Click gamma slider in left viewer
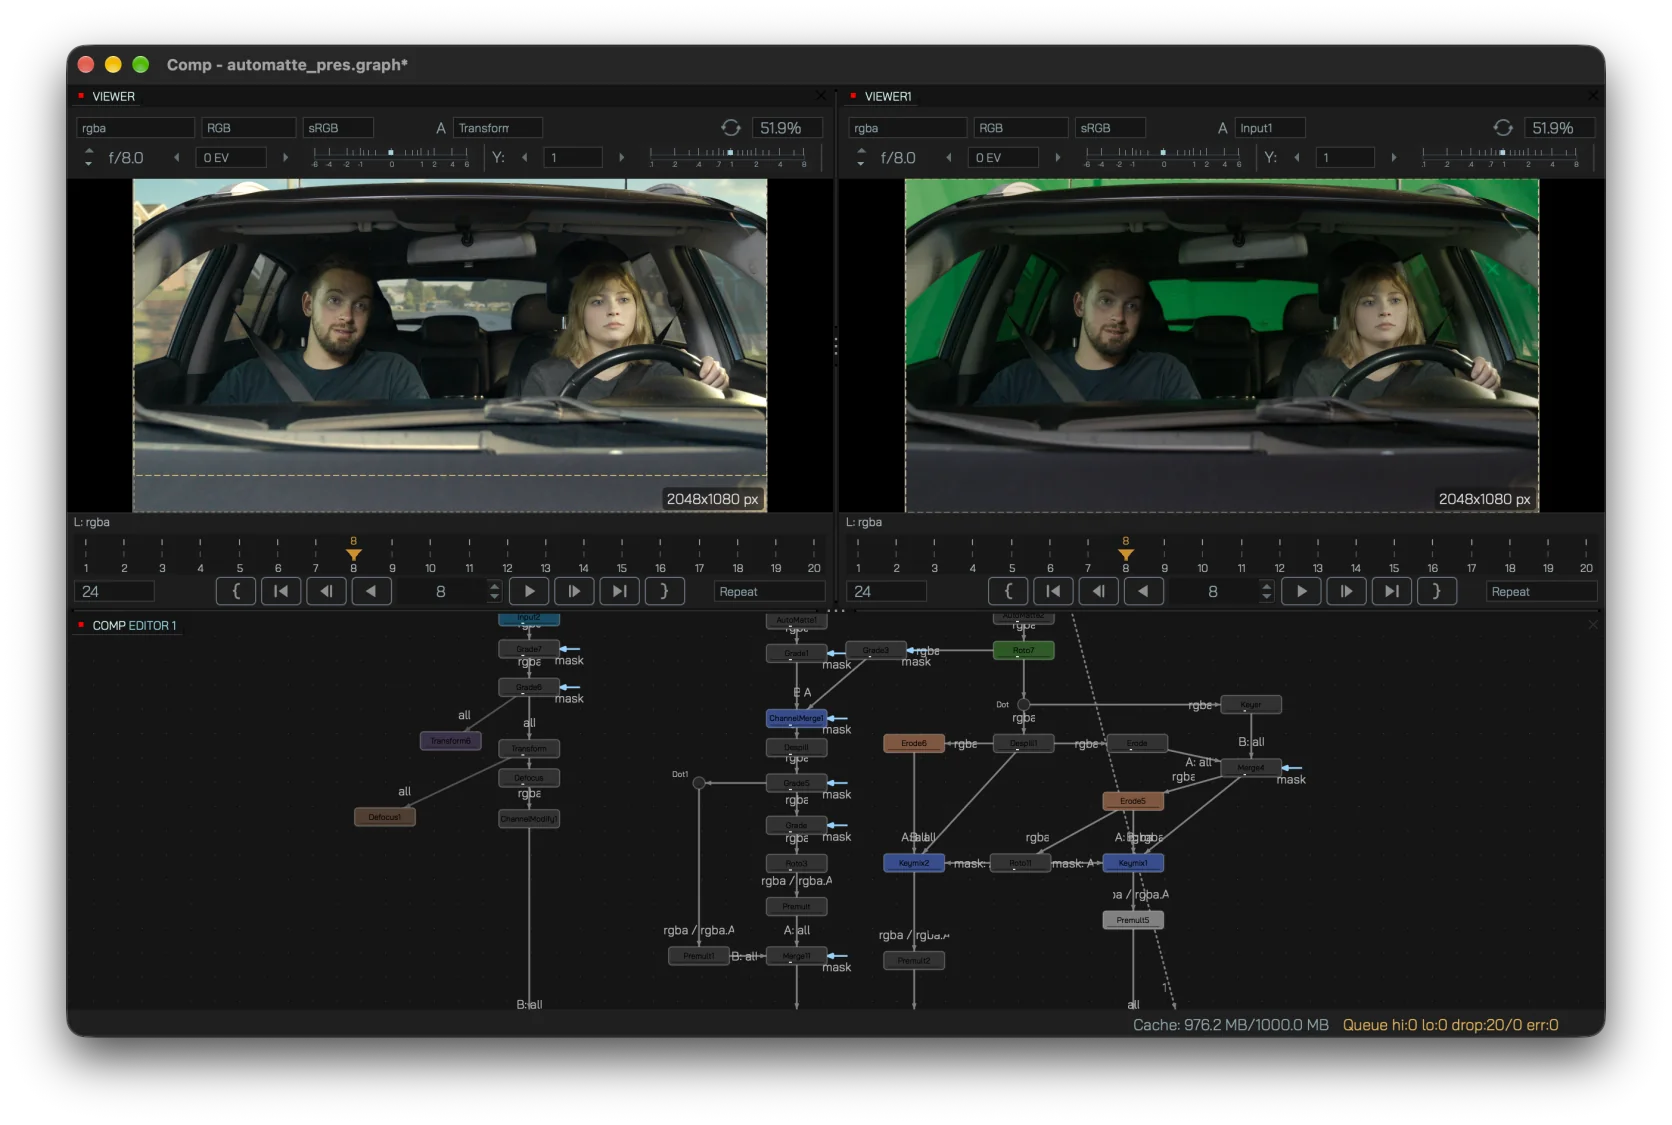 (728, 157)
